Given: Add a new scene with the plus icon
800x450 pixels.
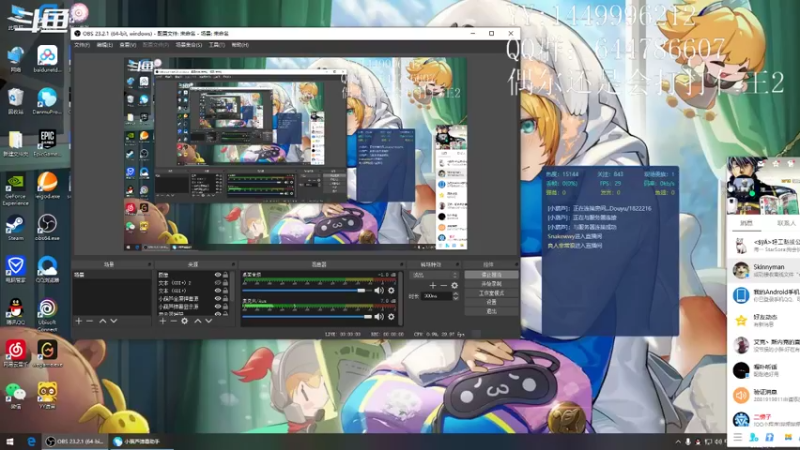Looking at the screenshot, I should click(79, 321).
